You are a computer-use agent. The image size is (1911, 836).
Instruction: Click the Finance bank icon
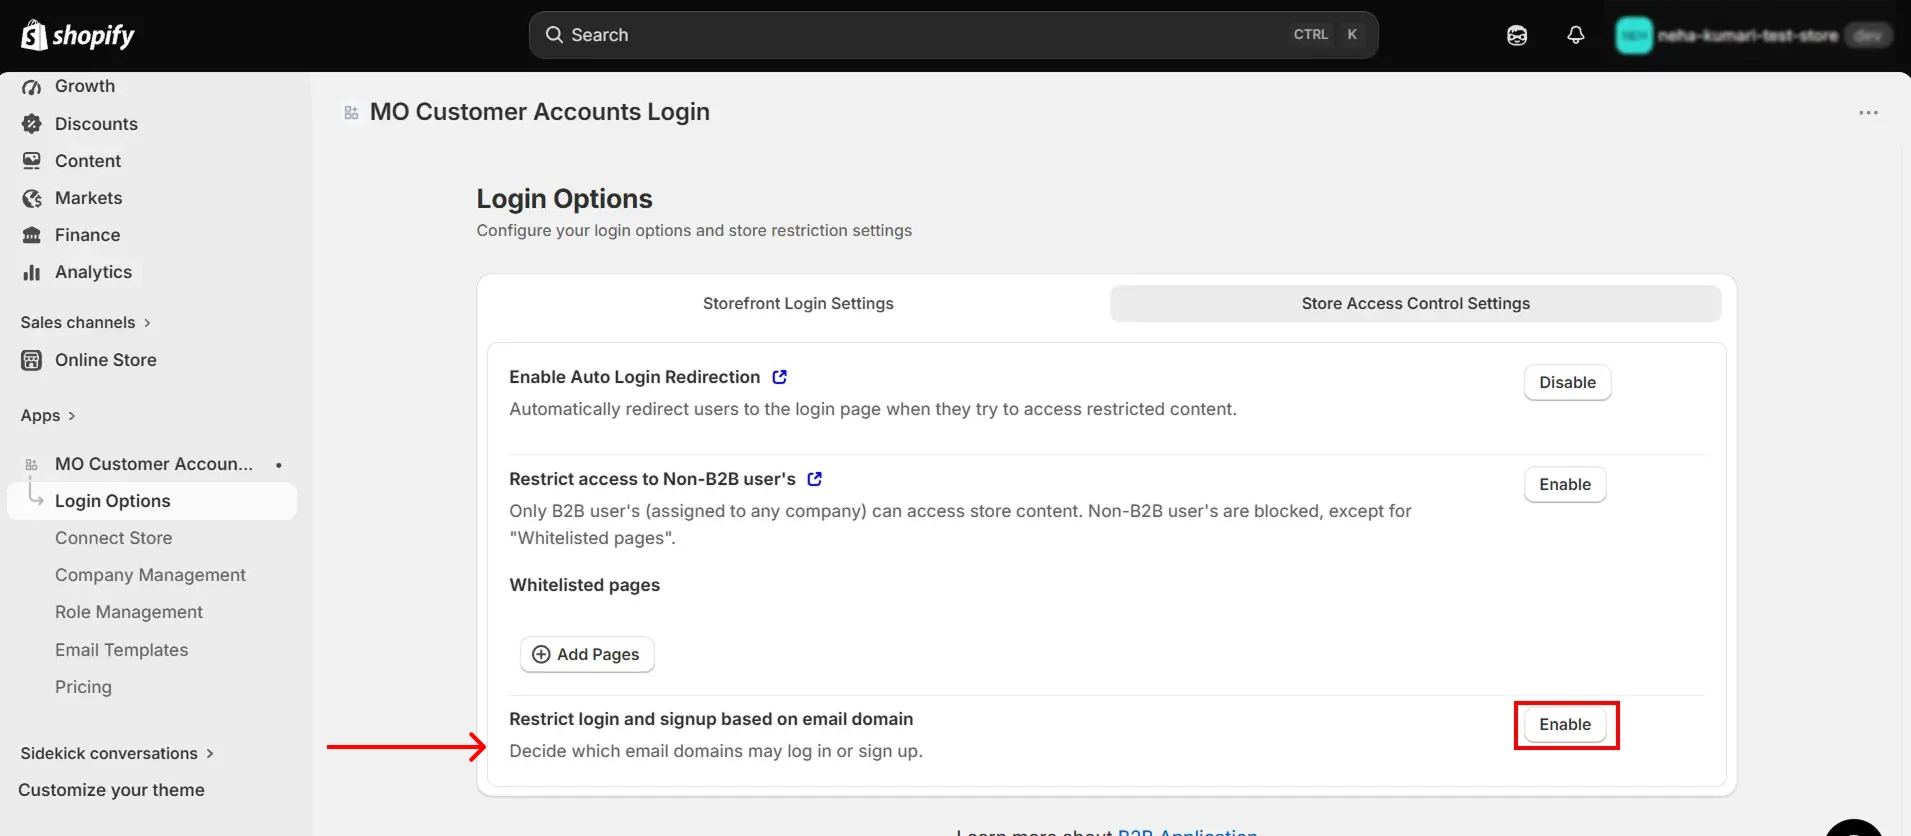tap(32, 235)
